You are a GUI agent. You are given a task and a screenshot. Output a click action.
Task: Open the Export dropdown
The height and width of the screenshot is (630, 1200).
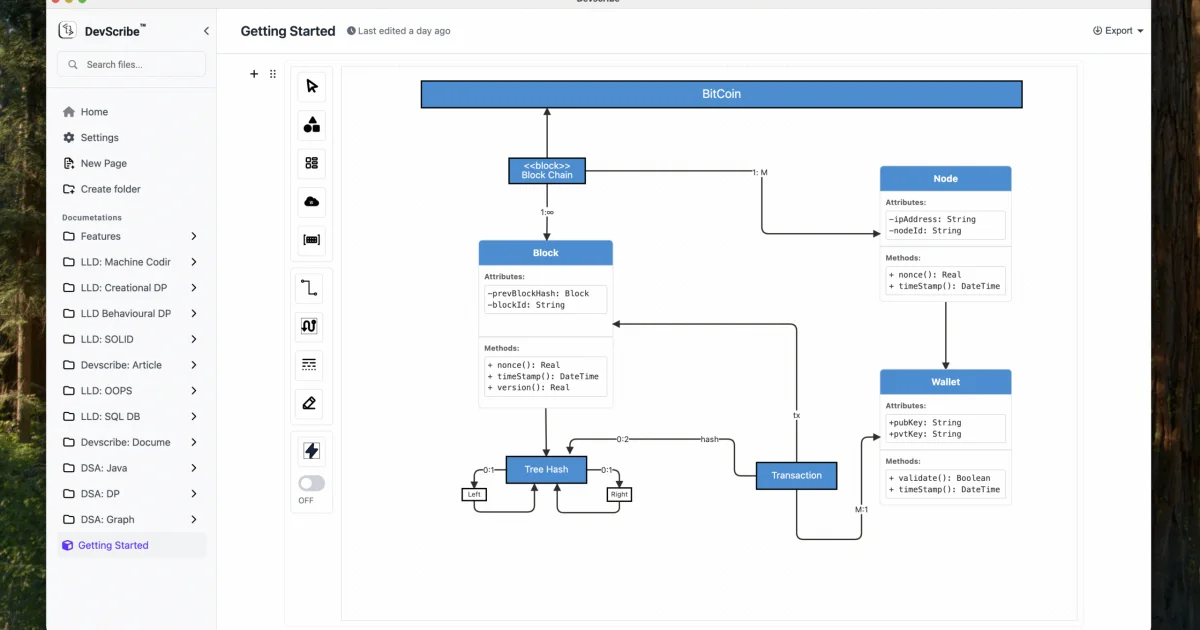(x=1118, y=31)
